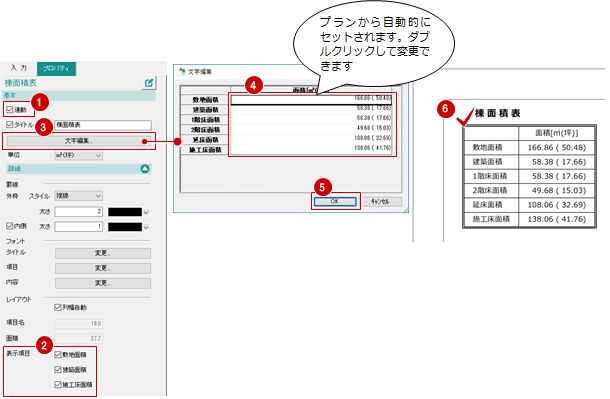Click the inner border black color swatch
This screenshot has width=610, height=399.
[125, 227]
